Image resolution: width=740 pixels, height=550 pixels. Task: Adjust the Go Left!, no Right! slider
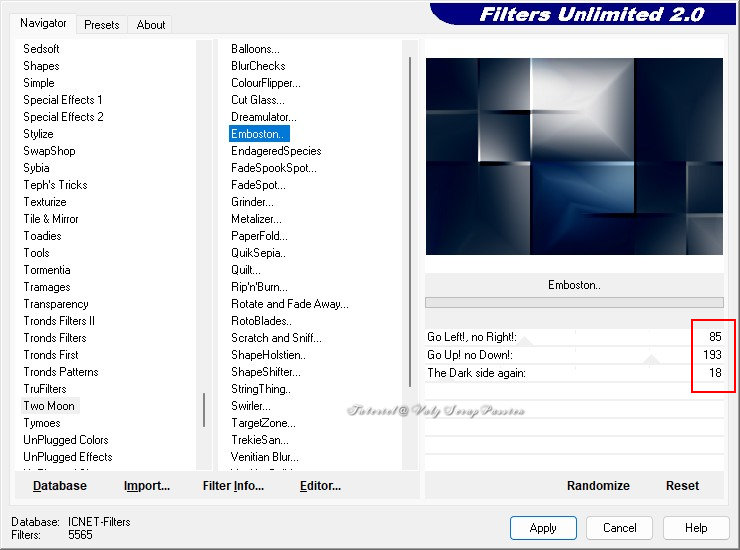click(610, 337)
